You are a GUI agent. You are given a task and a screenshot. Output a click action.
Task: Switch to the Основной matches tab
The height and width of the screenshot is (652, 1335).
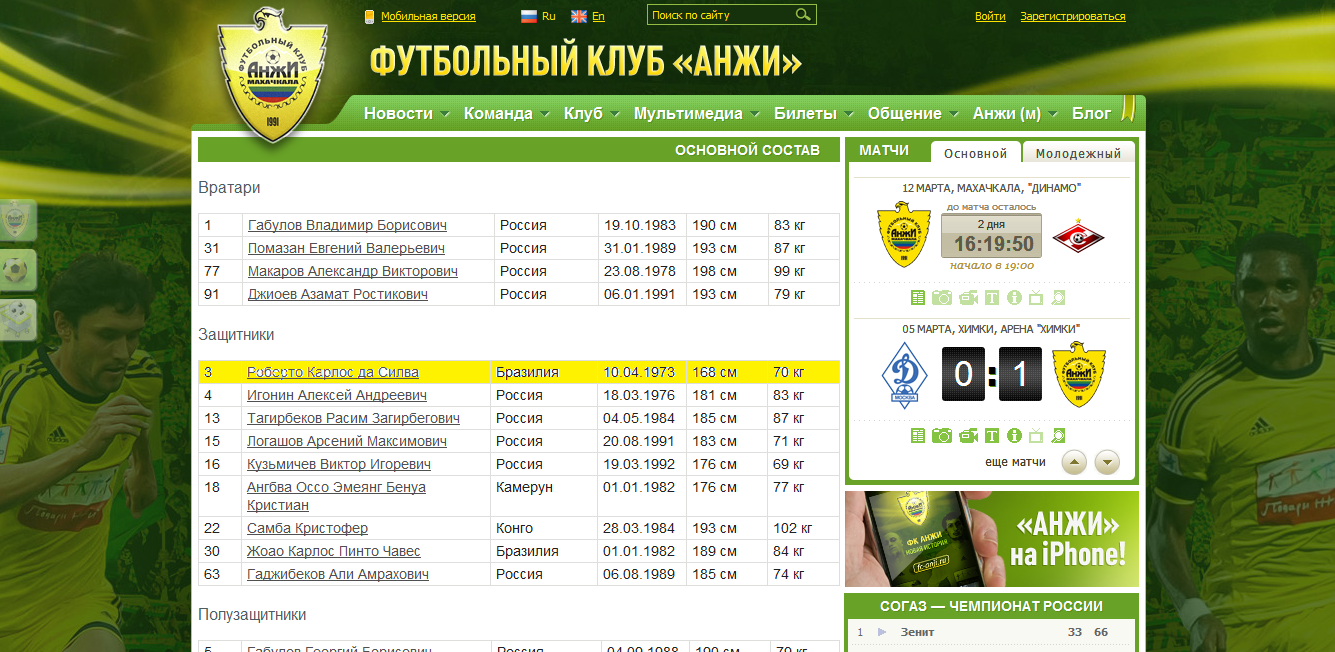pyautogui.click(x=975, y=153)
